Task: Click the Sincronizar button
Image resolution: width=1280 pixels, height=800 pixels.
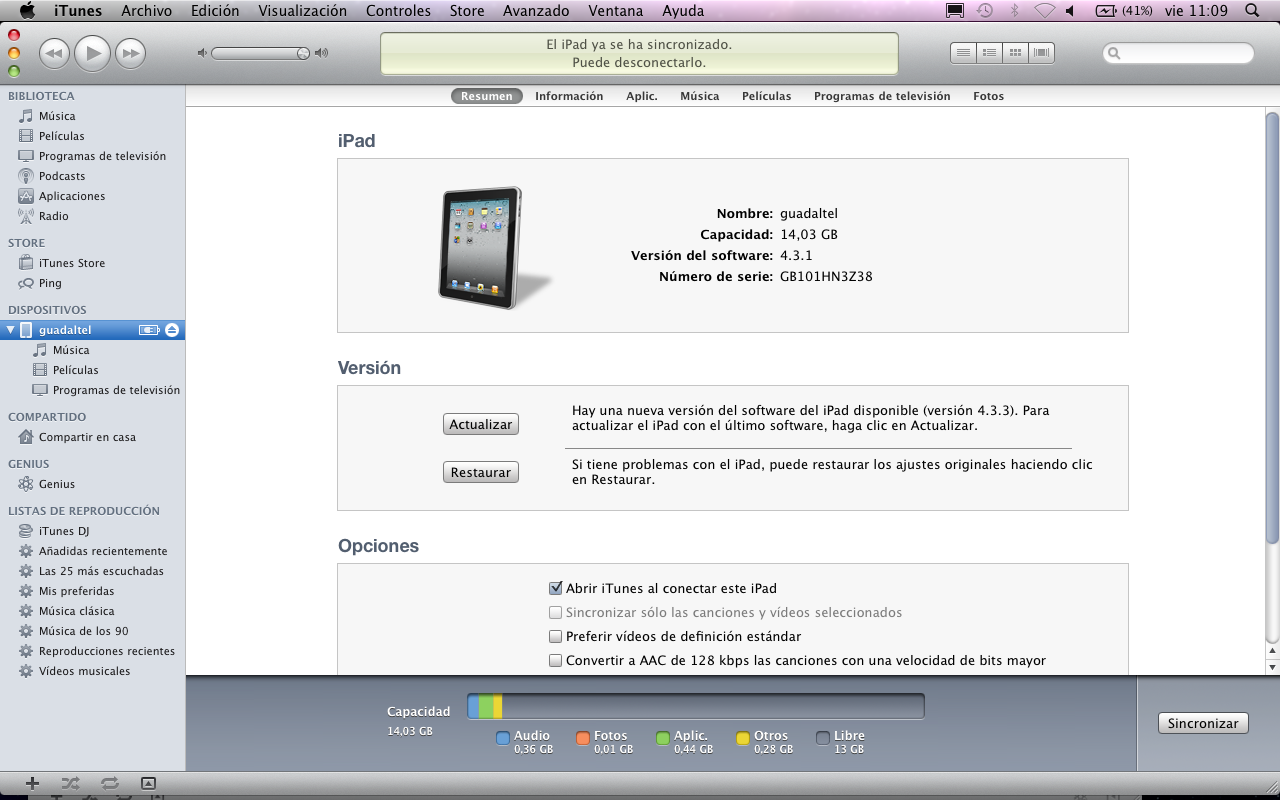Action: (1203, 723)
